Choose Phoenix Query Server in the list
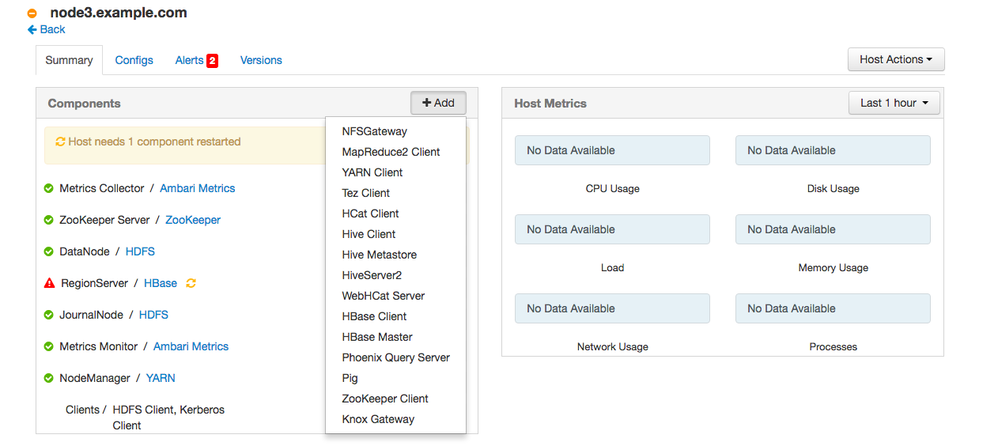This screenshot has height=446, width=998. (396, 357)
